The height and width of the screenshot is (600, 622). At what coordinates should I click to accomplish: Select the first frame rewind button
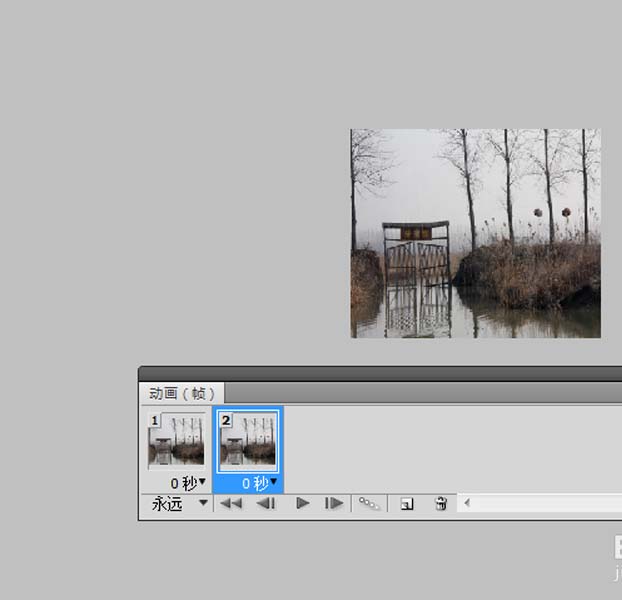231,504
